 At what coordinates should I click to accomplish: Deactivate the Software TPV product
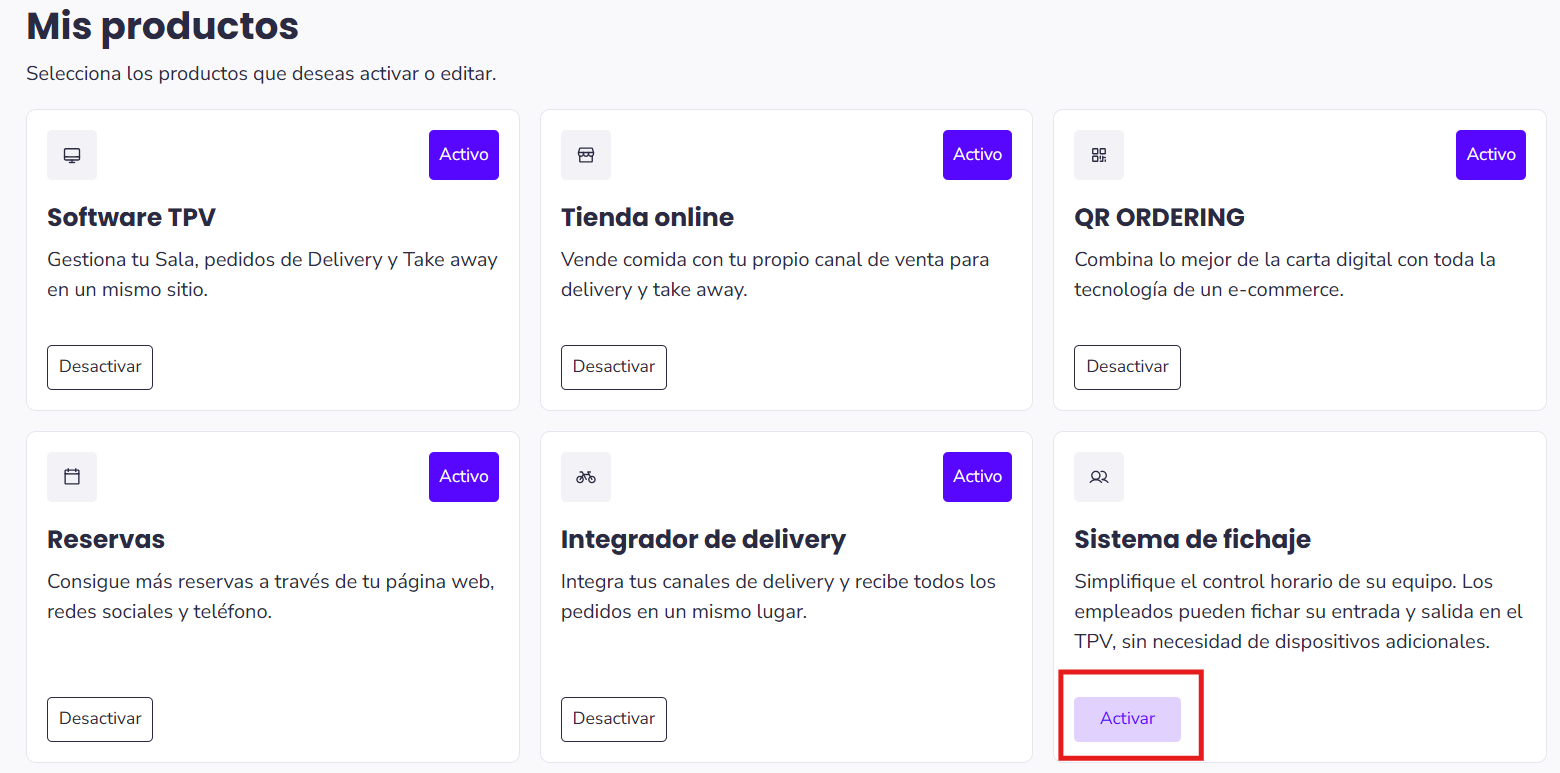[100, 367]
